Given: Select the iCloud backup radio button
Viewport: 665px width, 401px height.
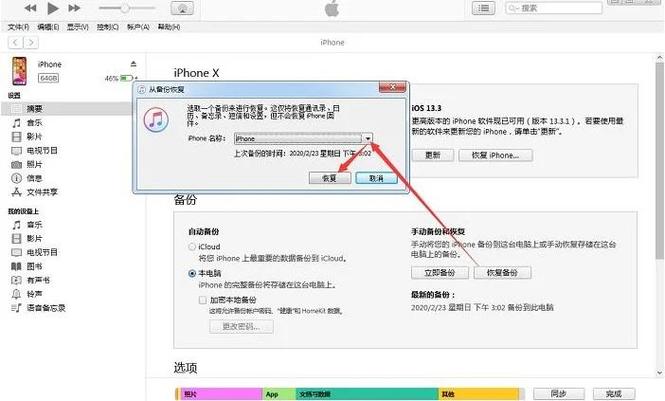Looking at the screenshot, I should 192,247.
